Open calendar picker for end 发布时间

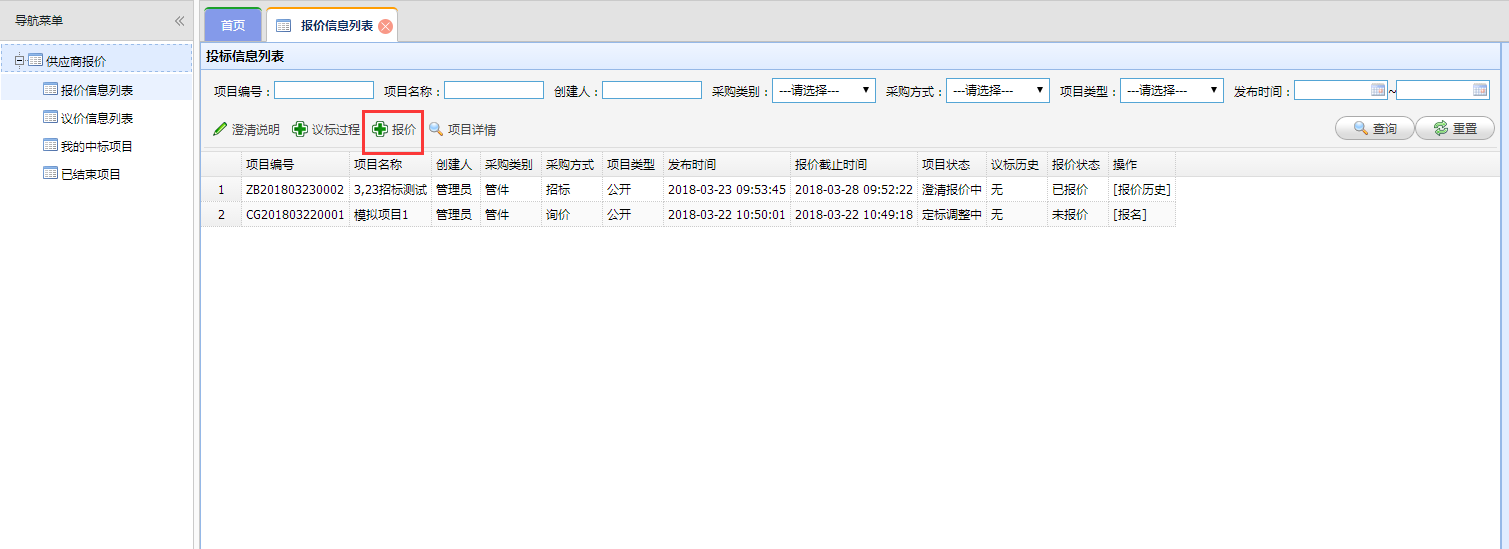click(x=1480, y=90)
